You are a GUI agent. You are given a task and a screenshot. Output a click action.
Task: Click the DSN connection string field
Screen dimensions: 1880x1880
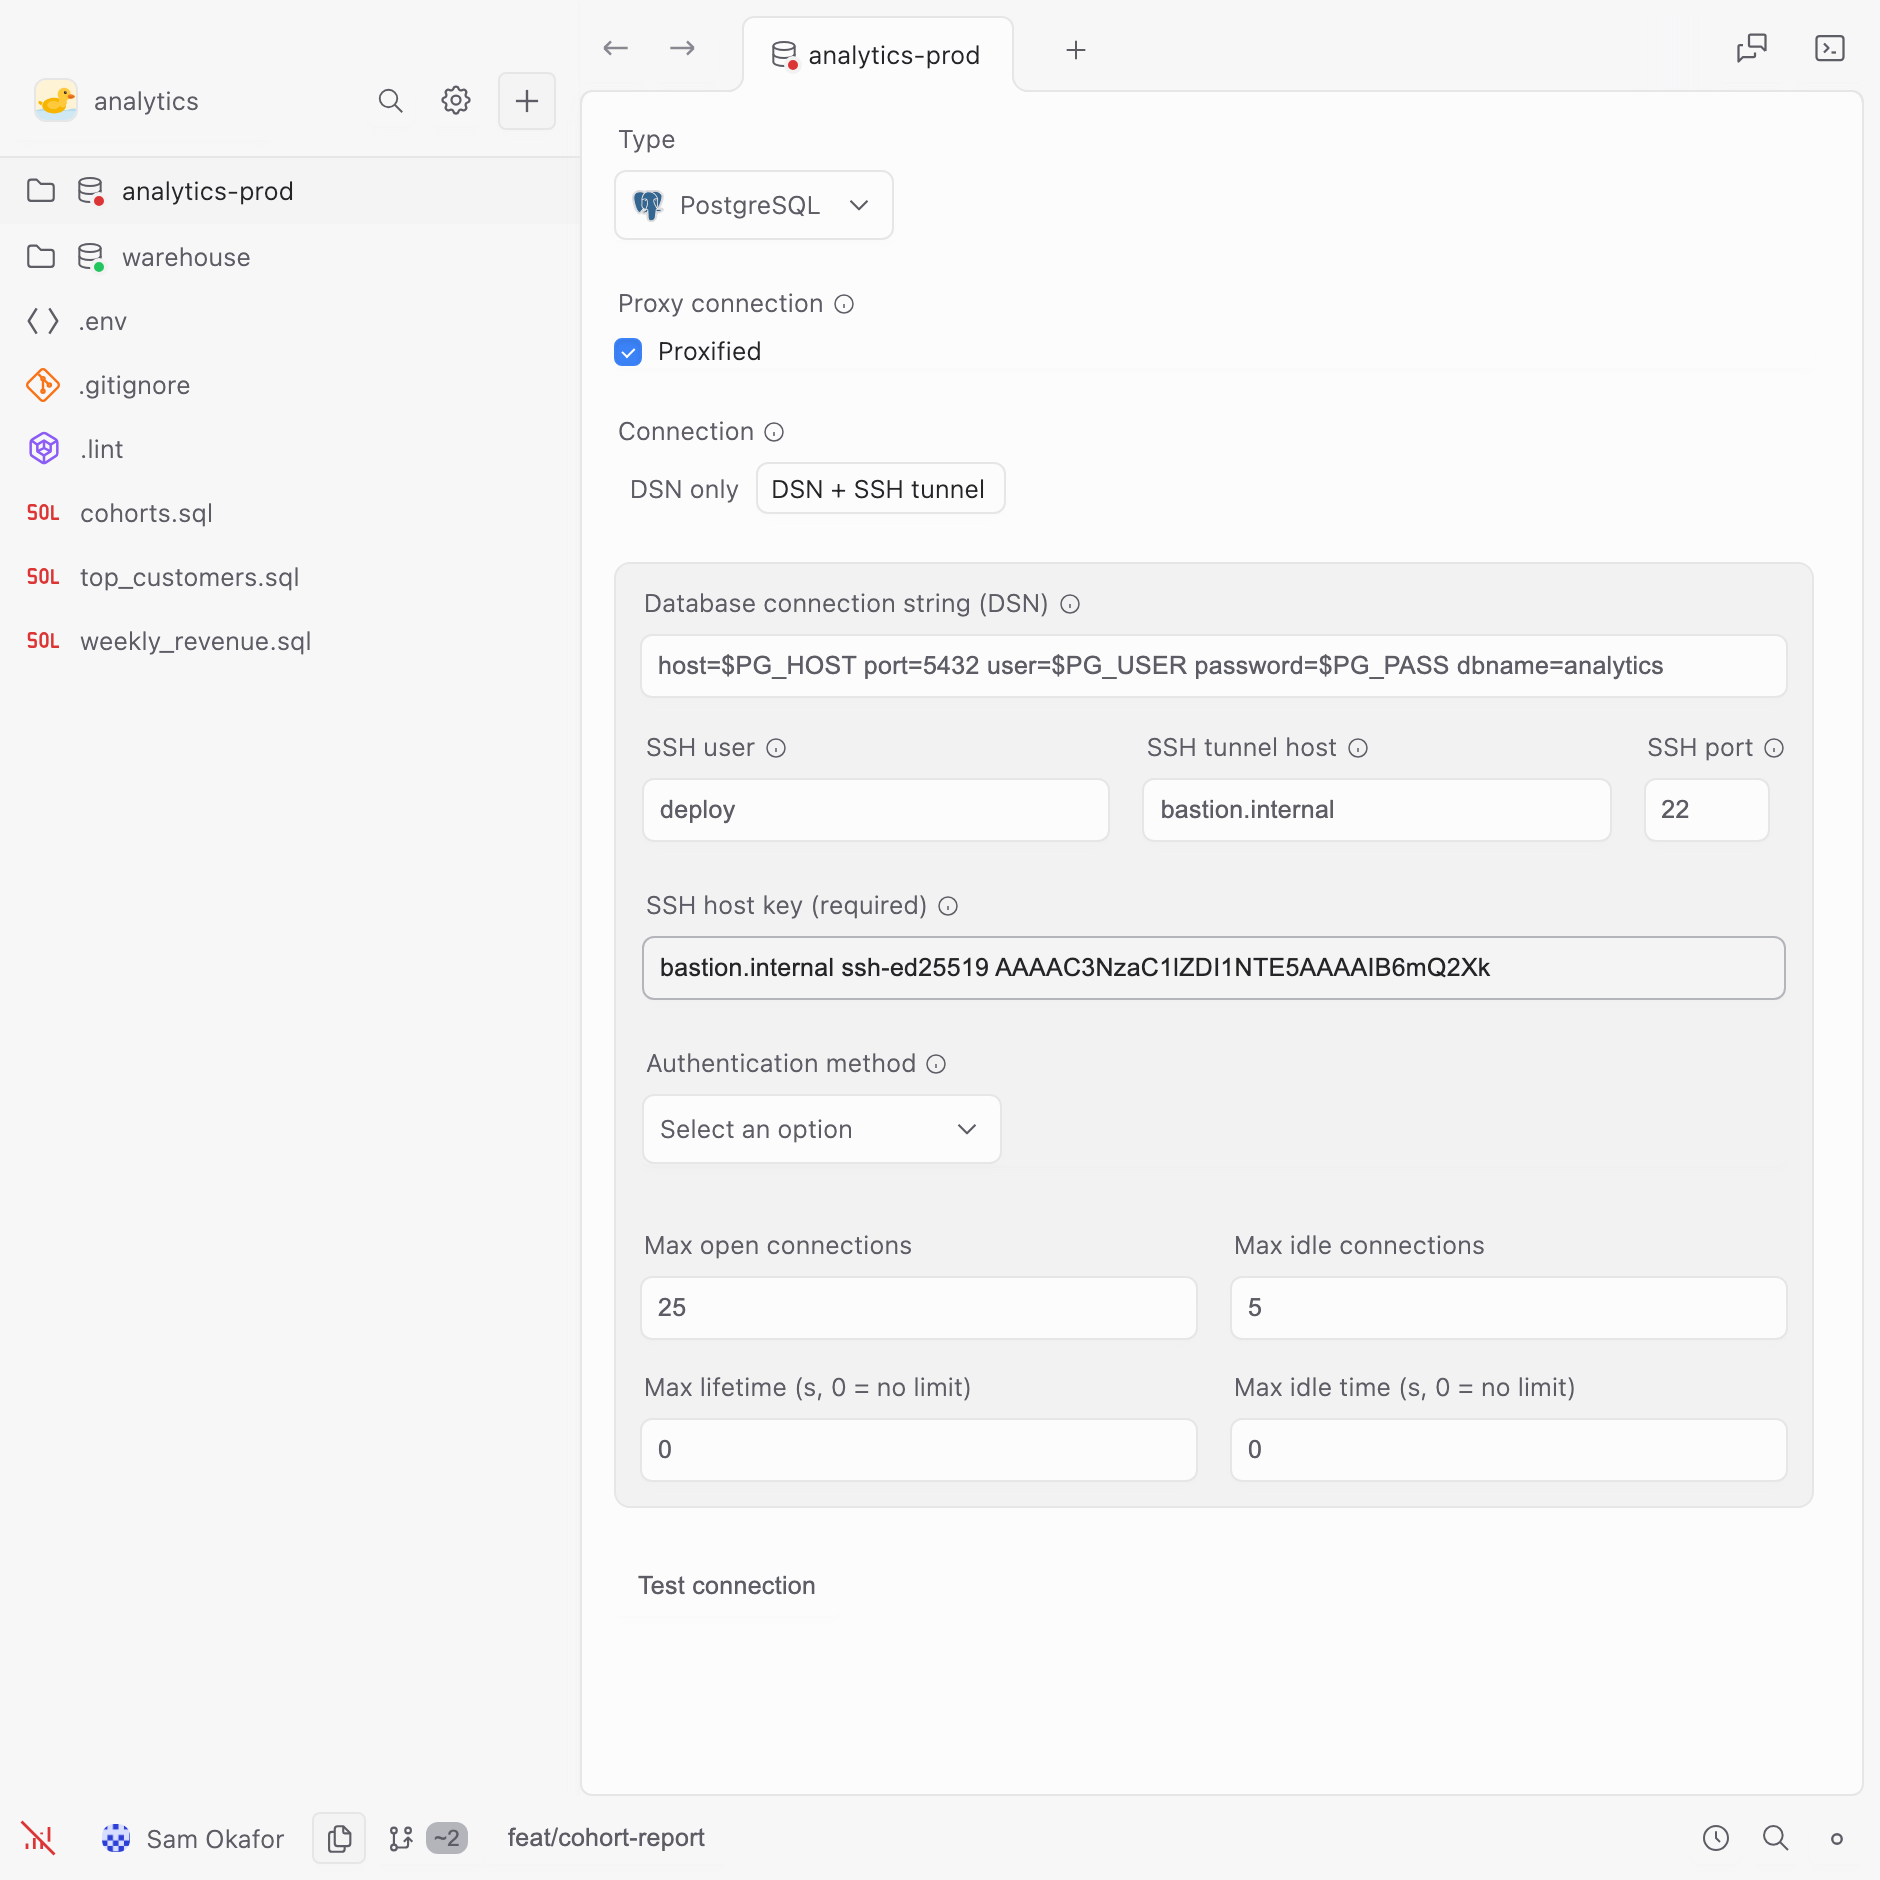click(x=1214, y=666)
